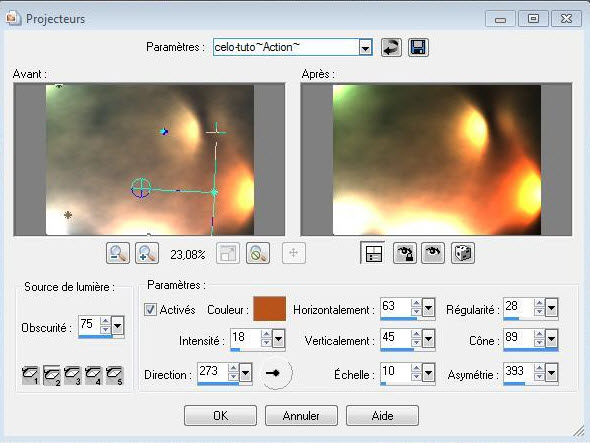
Task: Expand the Obscurité slider dropdown
Action: tap(117, 325)
